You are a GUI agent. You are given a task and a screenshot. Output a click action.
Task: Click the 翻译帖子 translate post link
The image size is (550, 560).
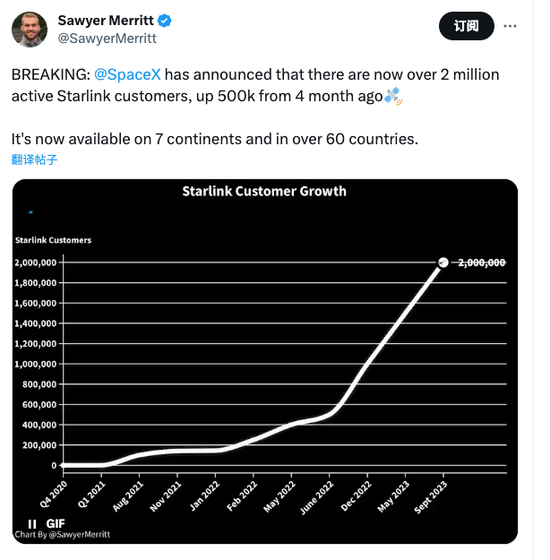click(x=34, y=159)
